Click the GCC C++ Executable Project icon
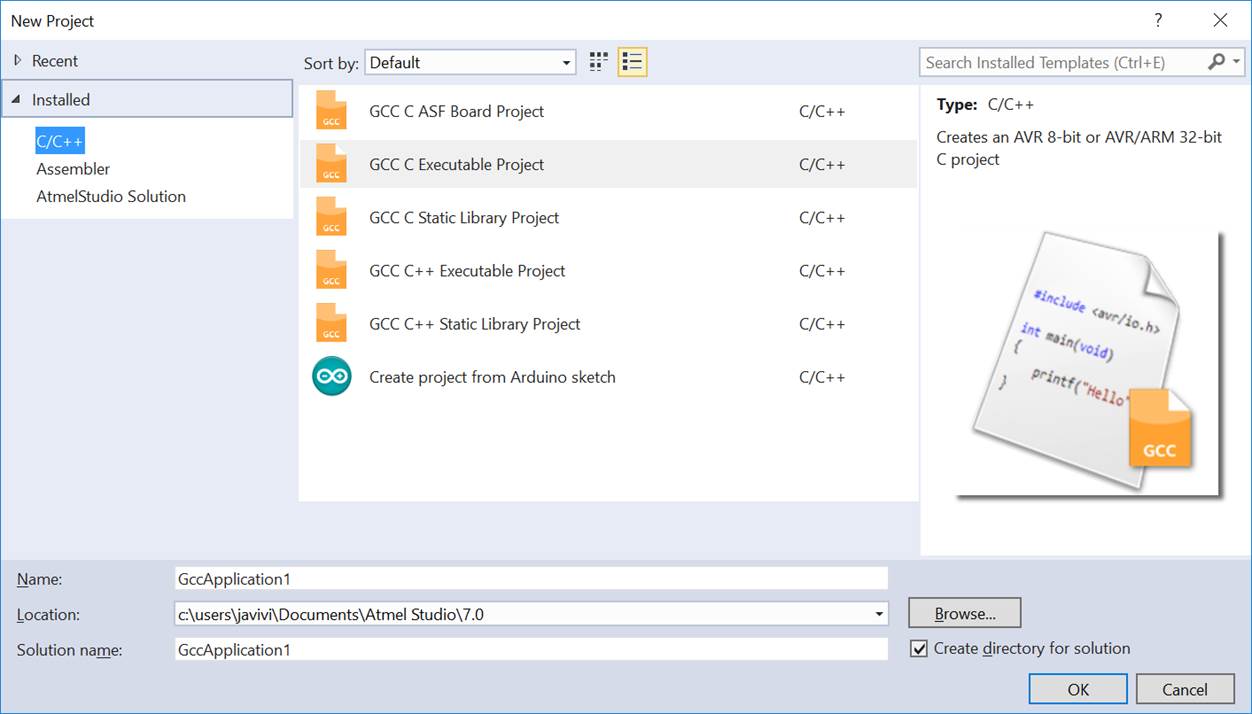 click(331, 270)
